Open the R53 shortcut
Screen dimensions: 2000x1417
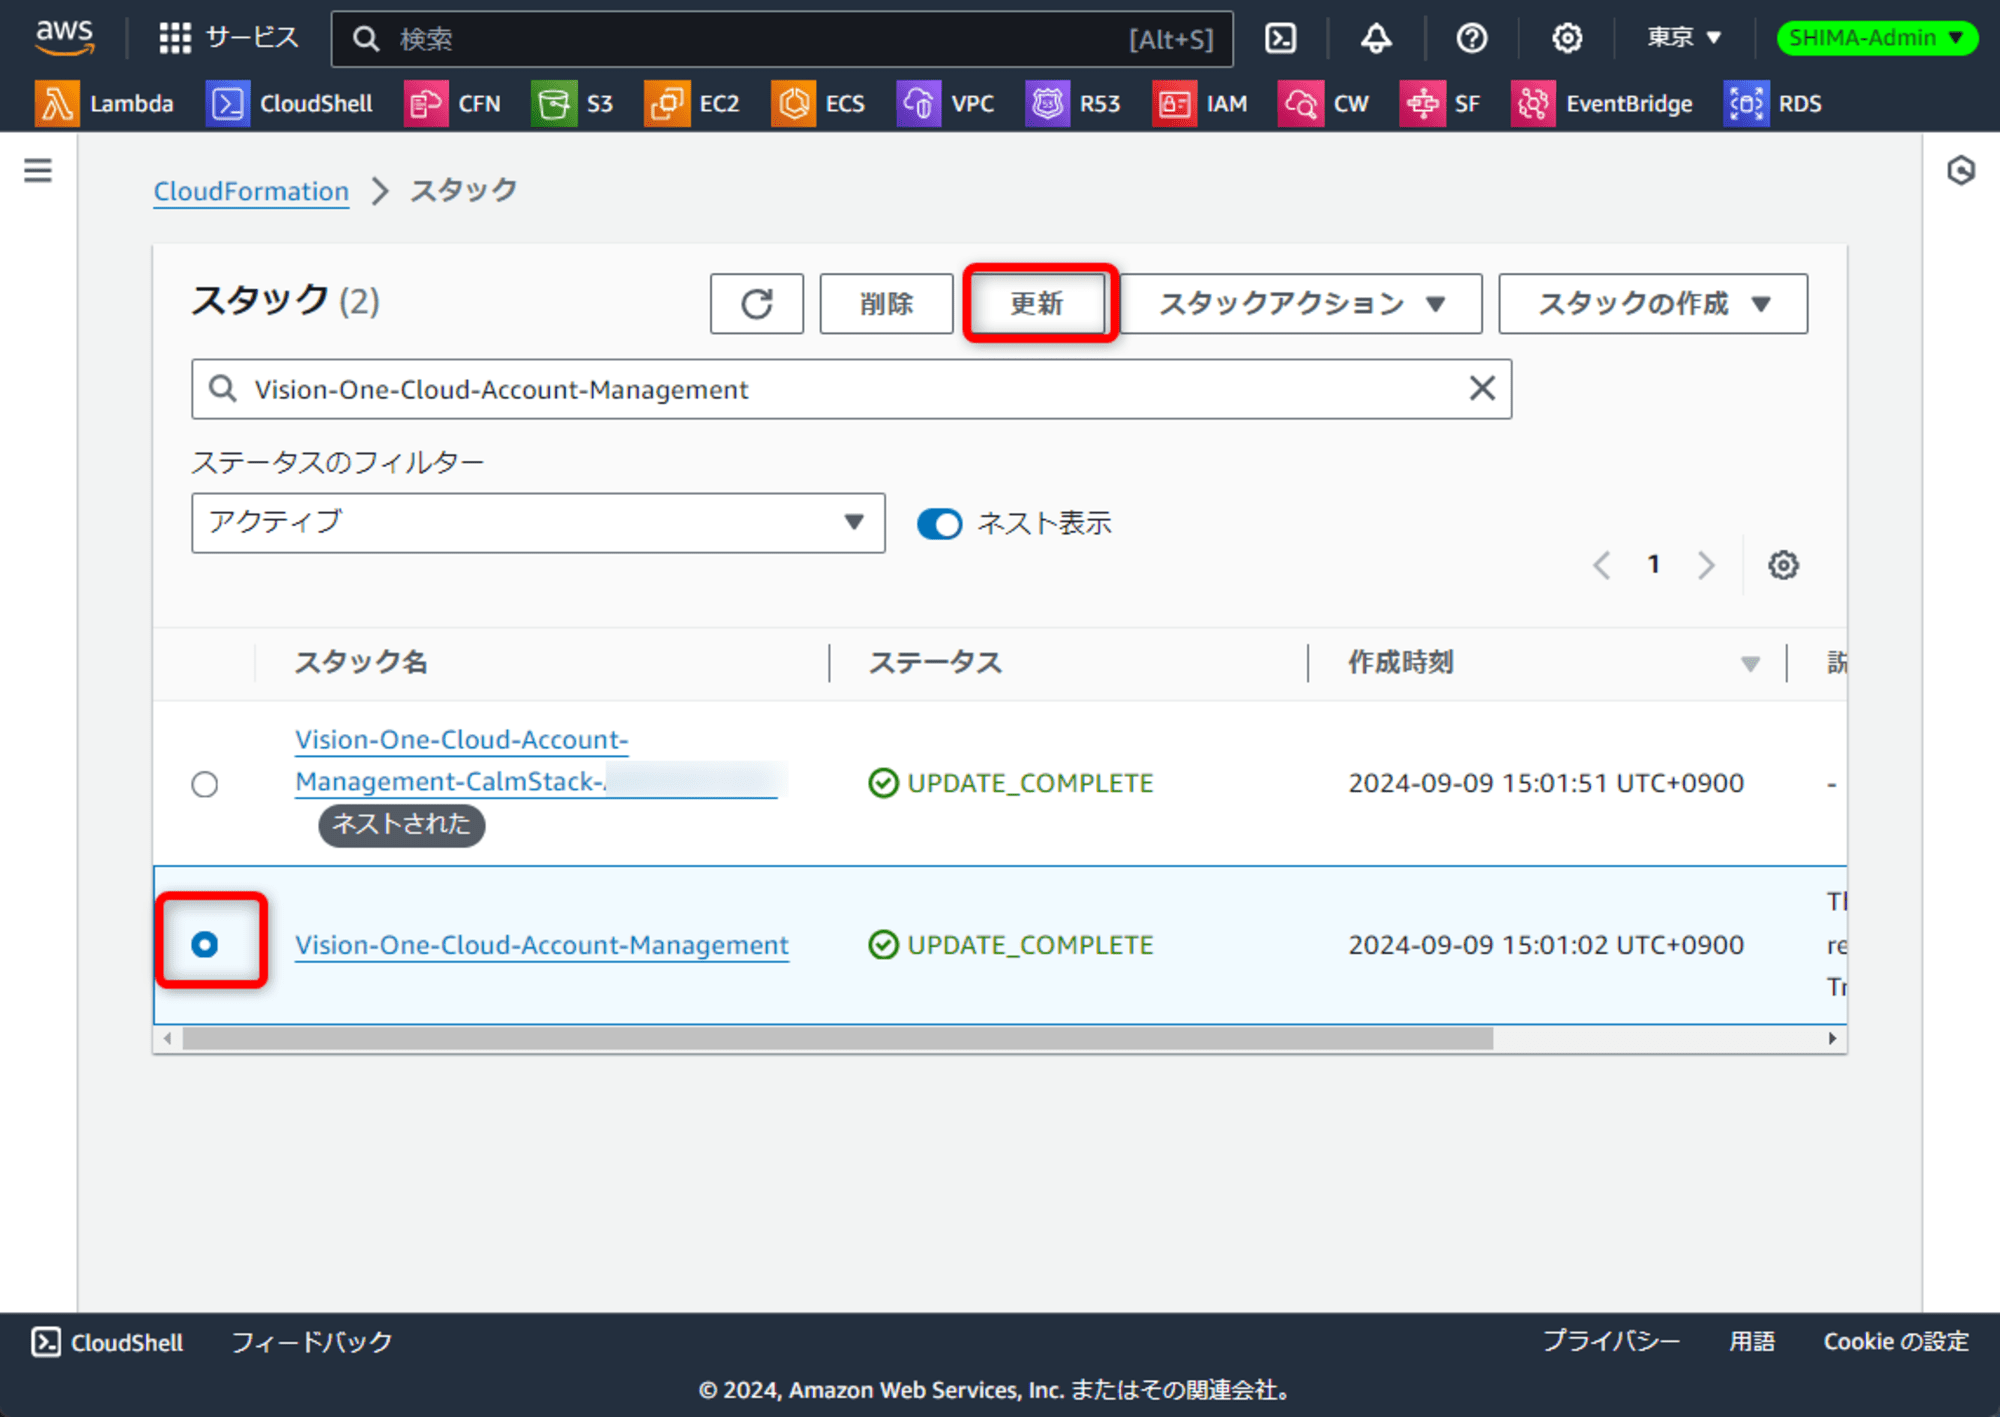click(x=1073, y=103)
